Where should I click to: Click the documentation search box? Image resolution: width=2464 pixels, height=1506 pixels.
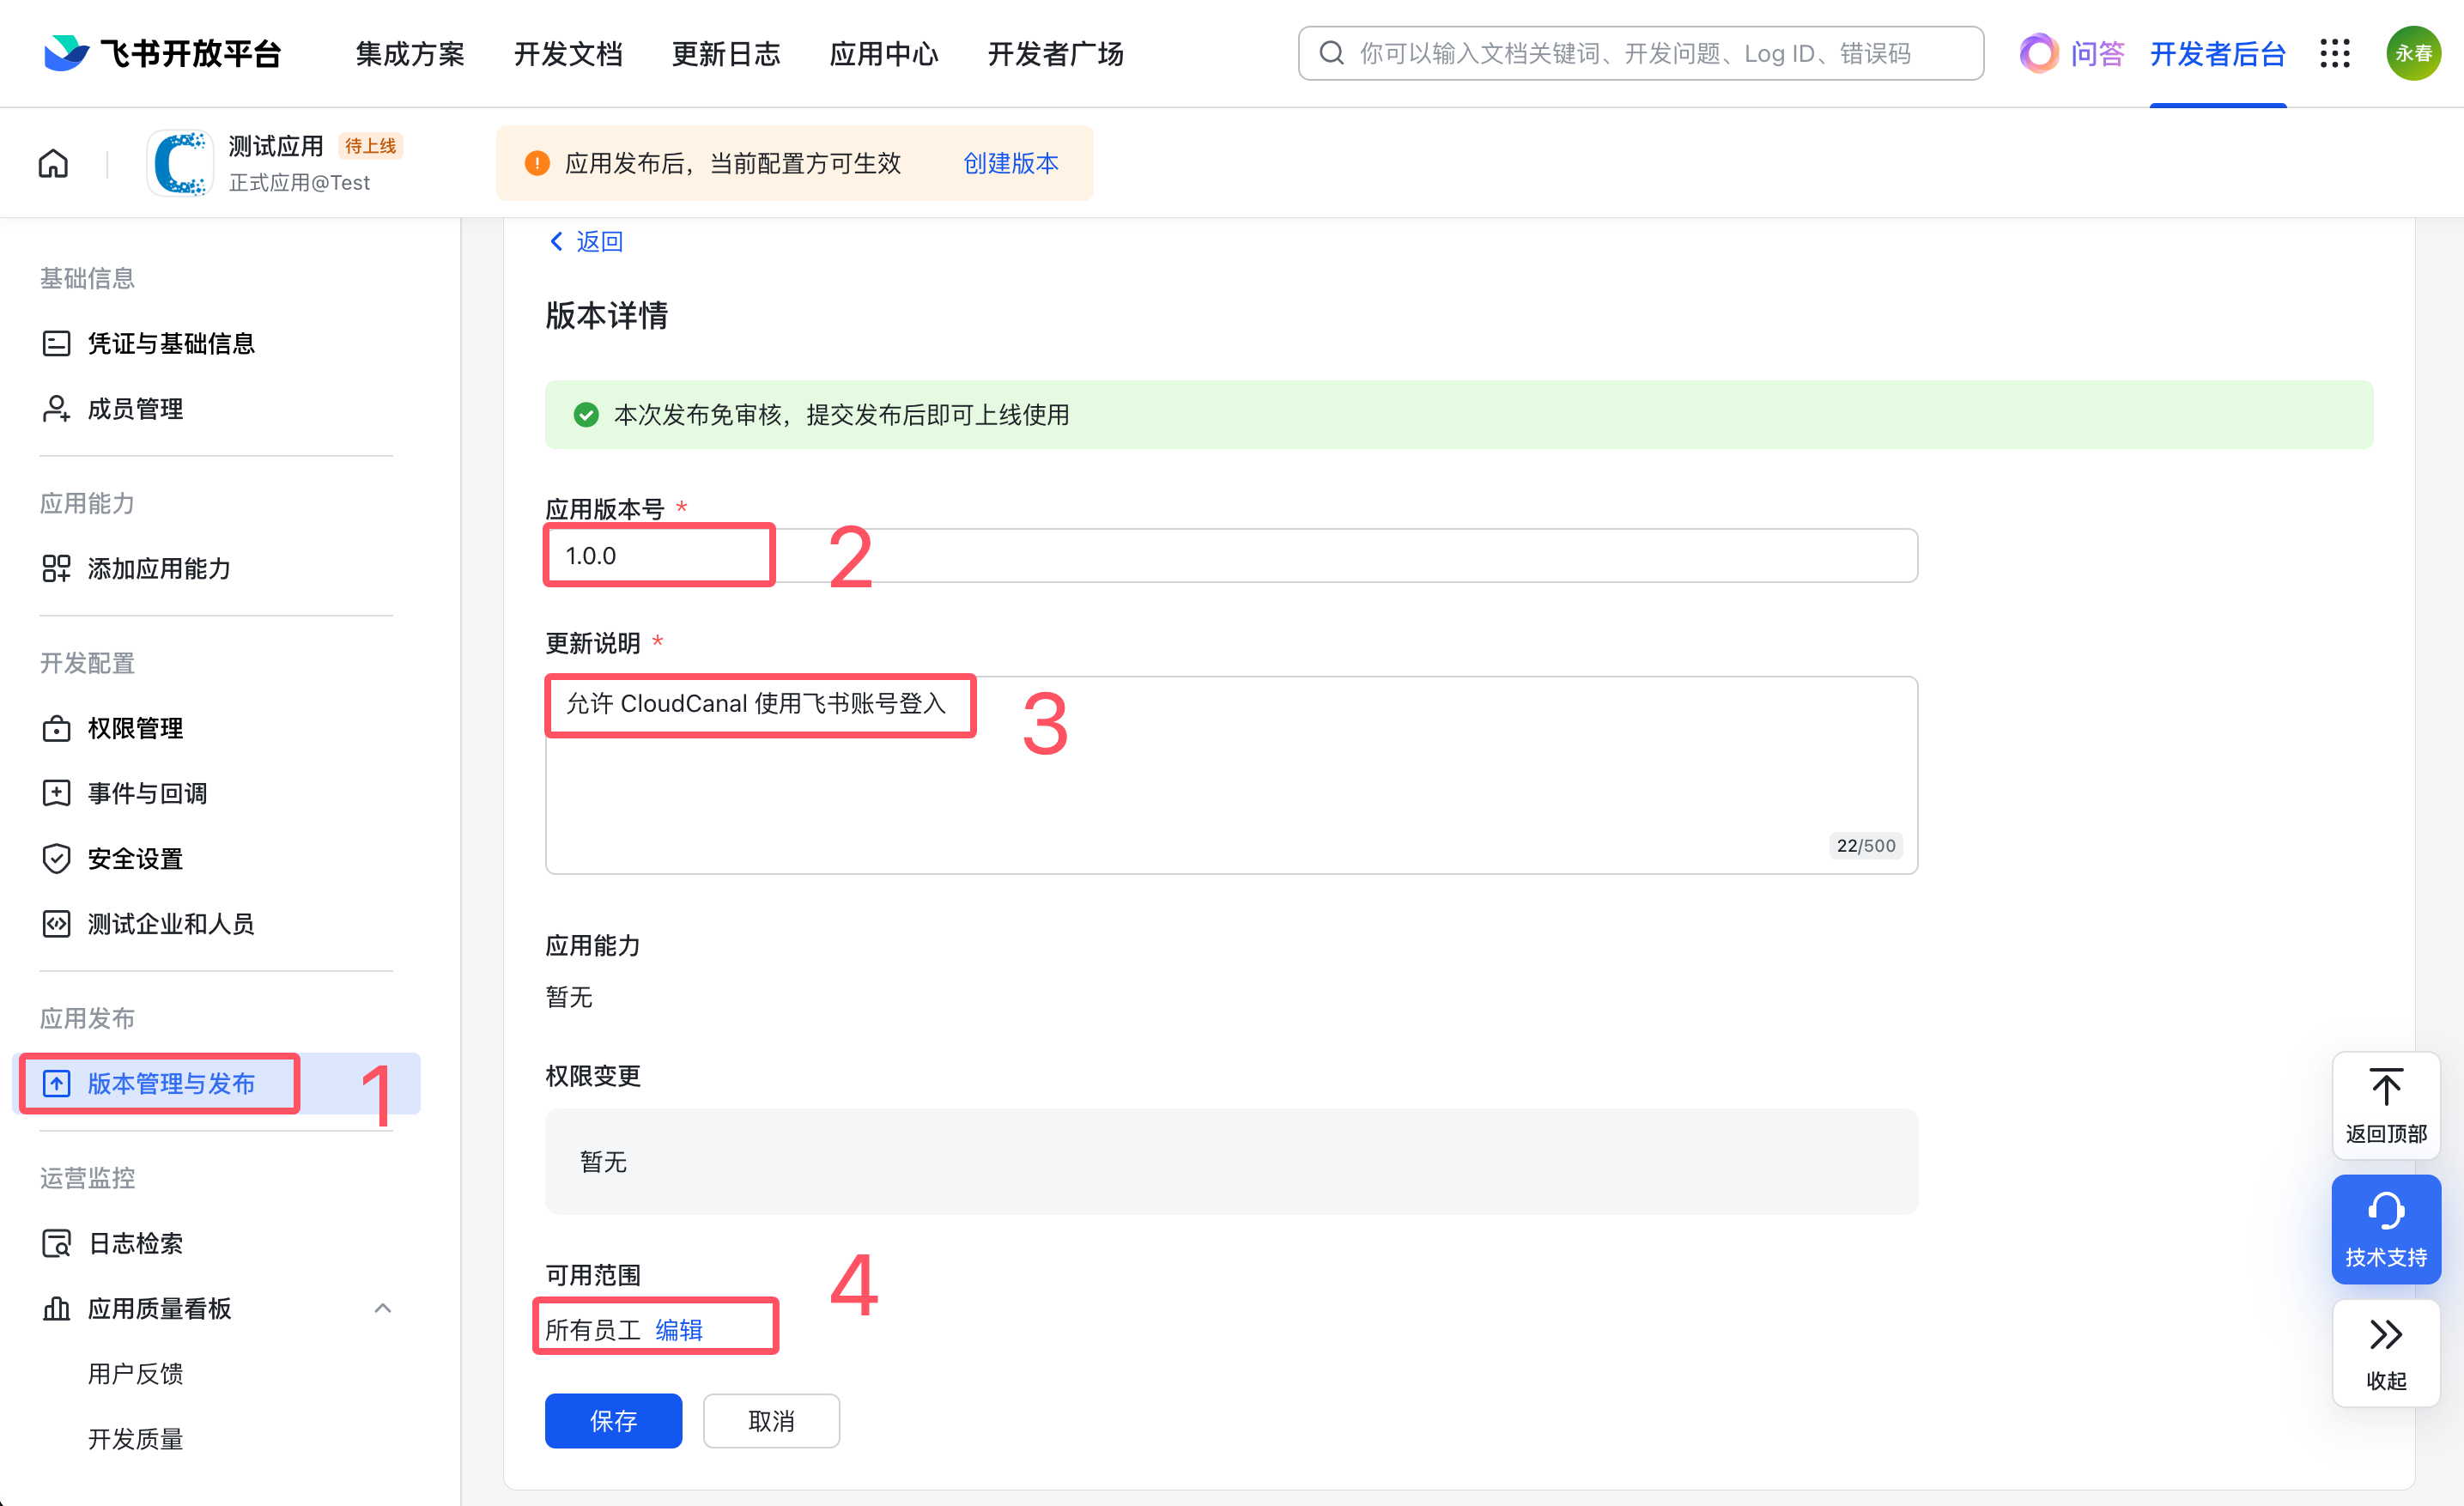pos(1640,53)
